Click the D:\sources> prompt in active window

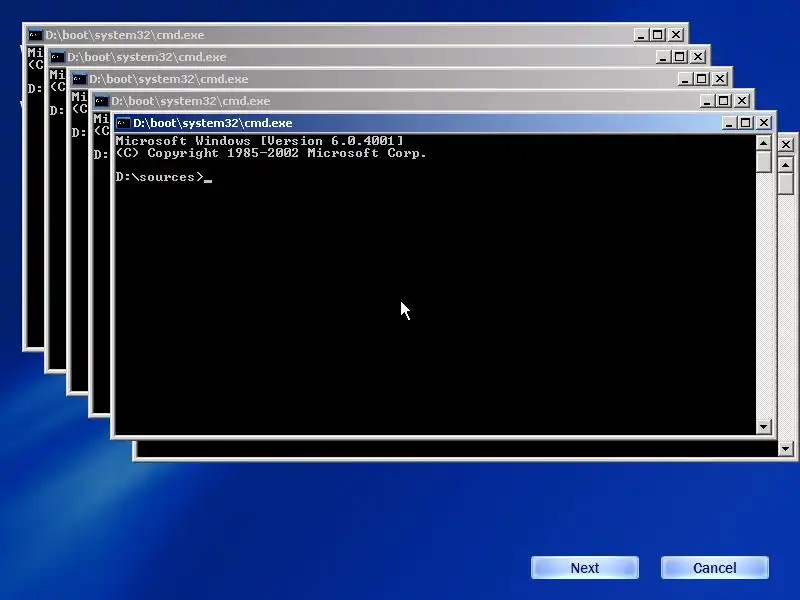(x=160, y=177)
